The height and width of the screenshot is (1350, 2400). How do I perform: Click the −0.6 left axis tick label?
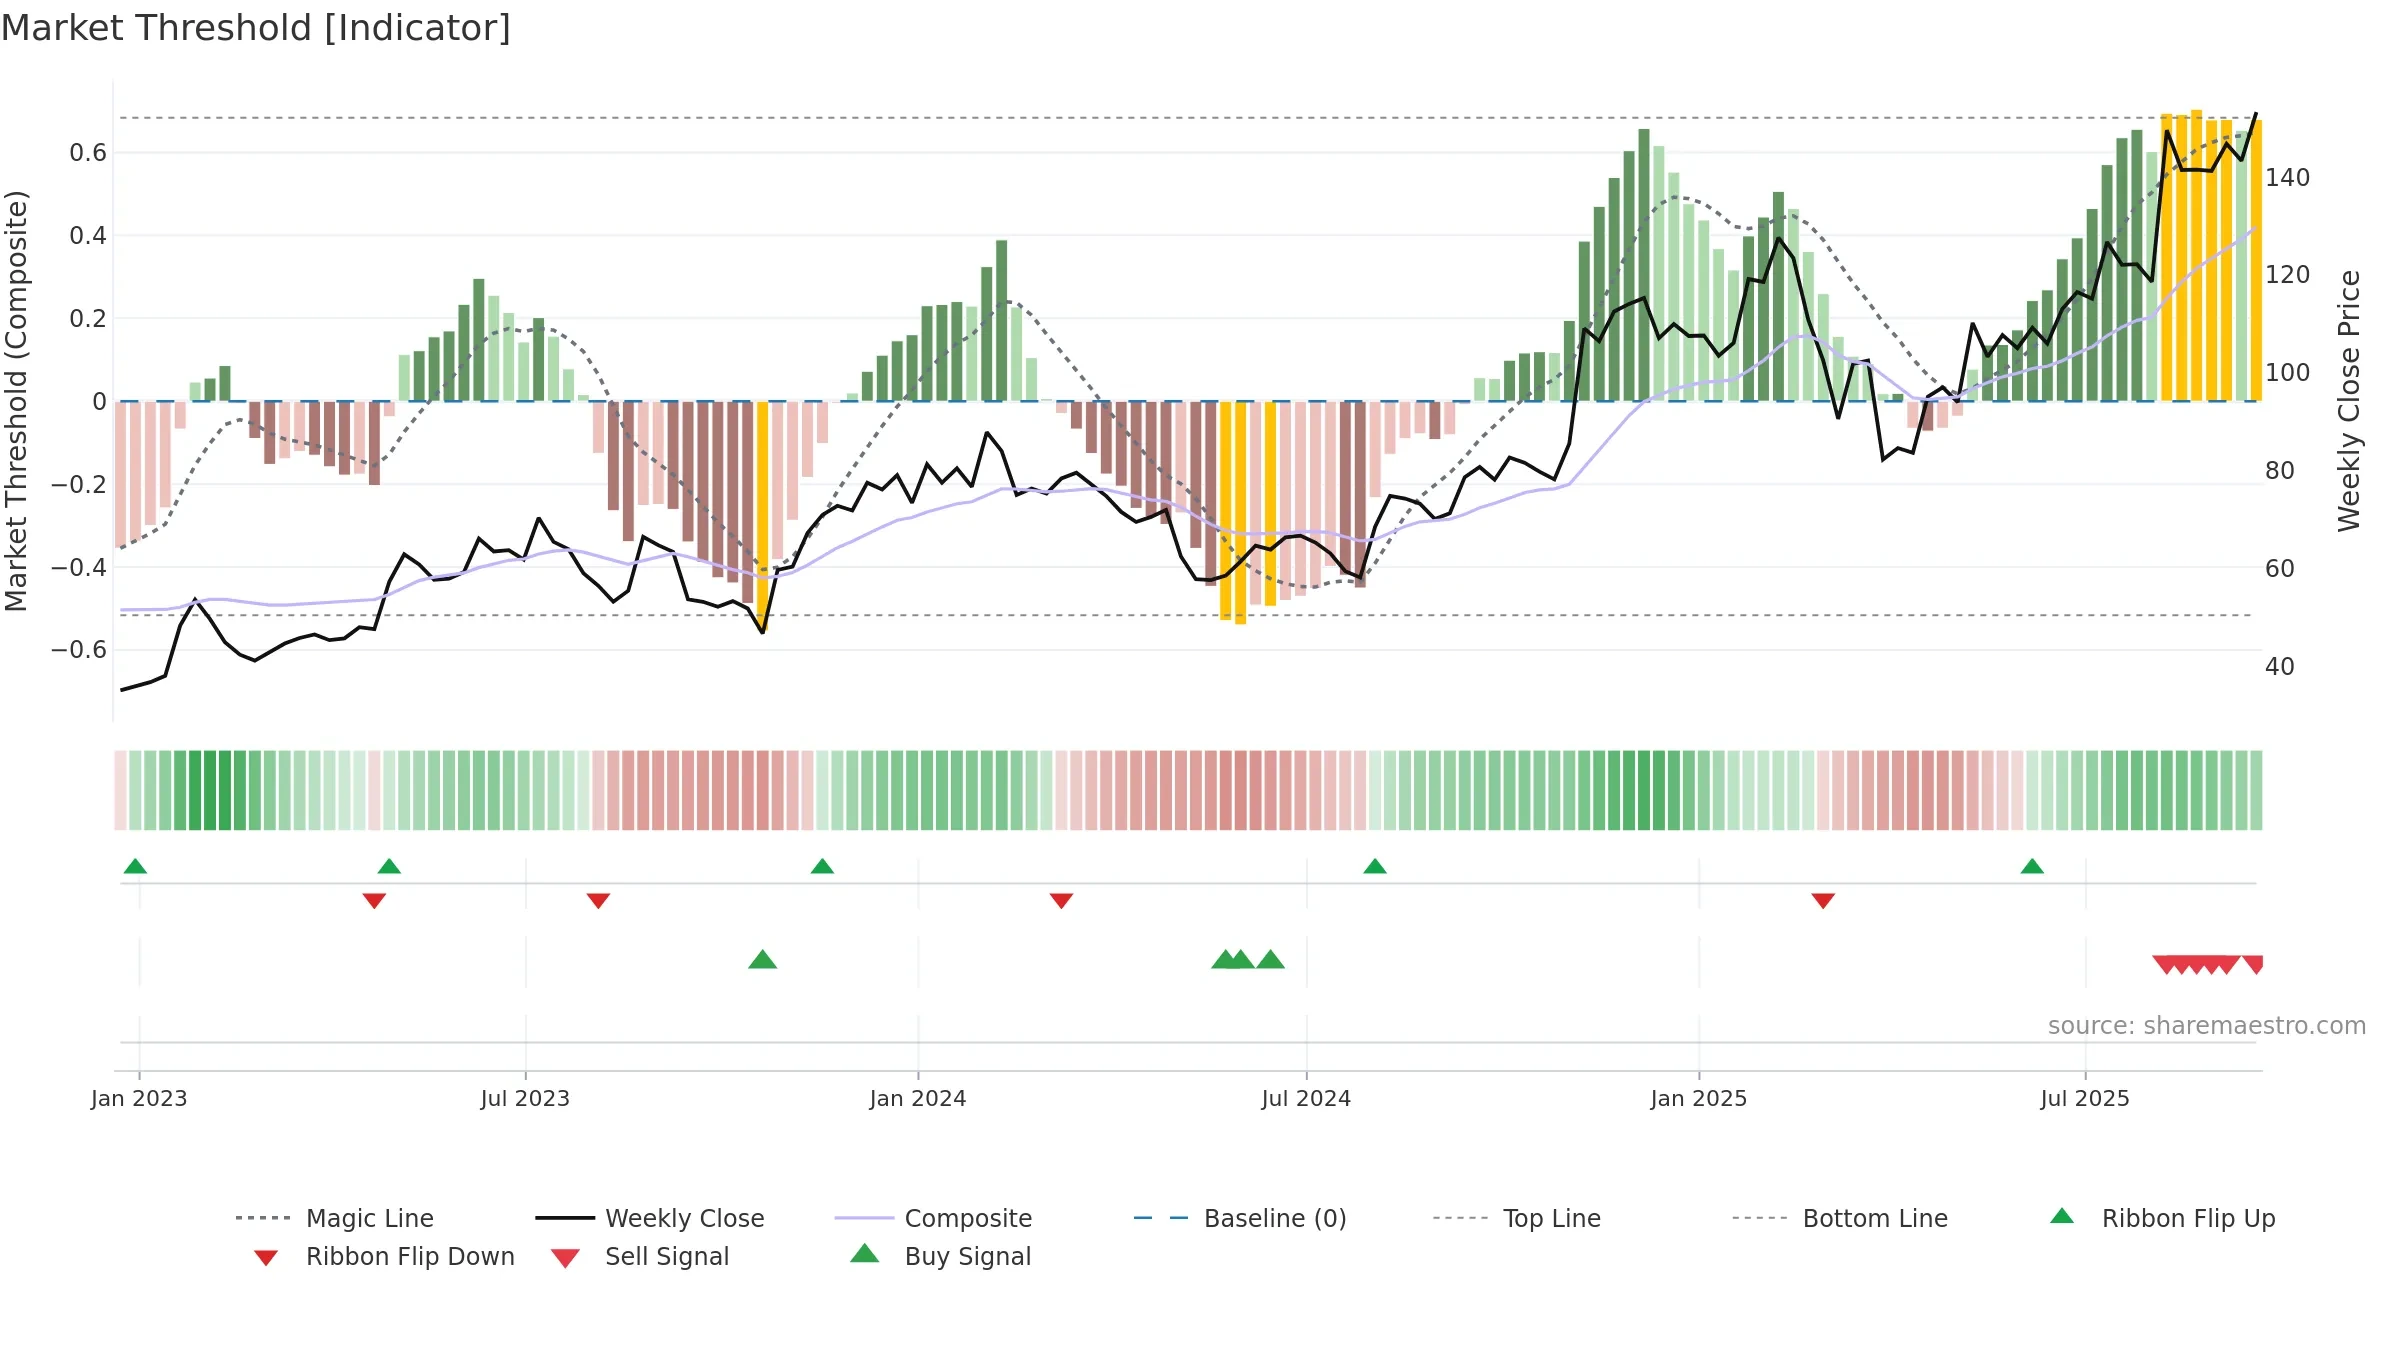point(79,650)
